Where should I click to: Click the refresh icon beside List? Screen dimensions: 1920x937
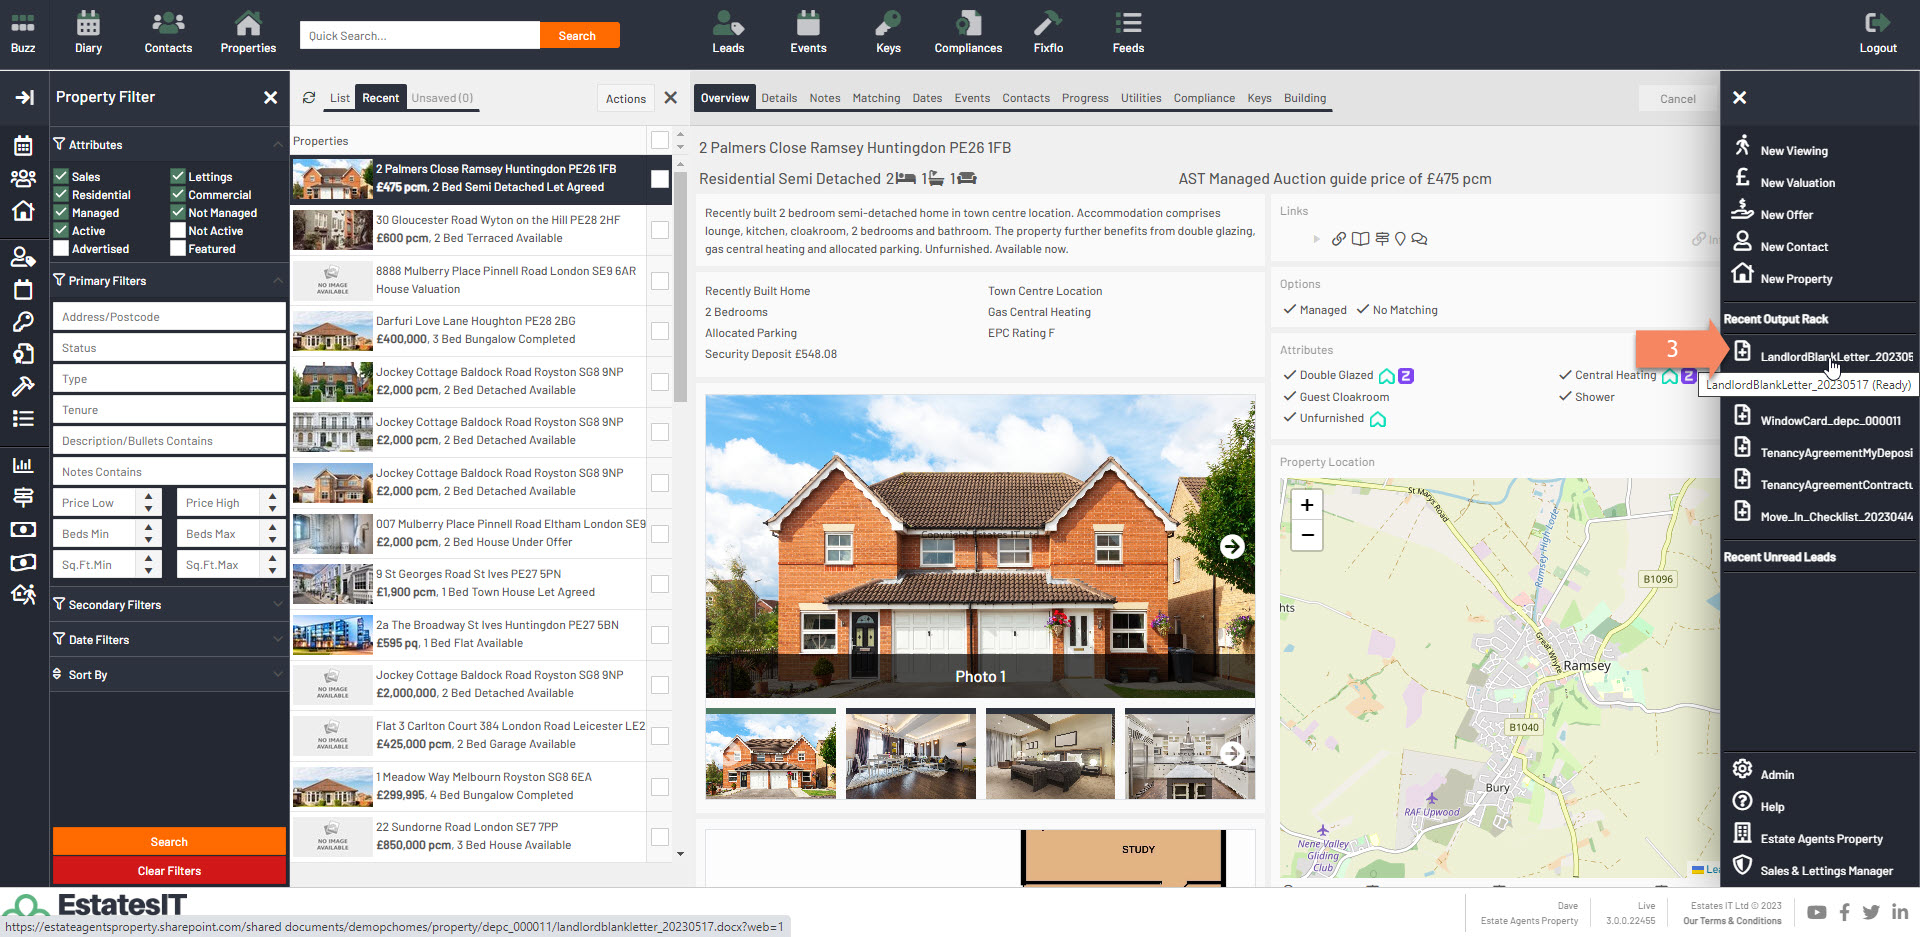[x=309, y=98]
